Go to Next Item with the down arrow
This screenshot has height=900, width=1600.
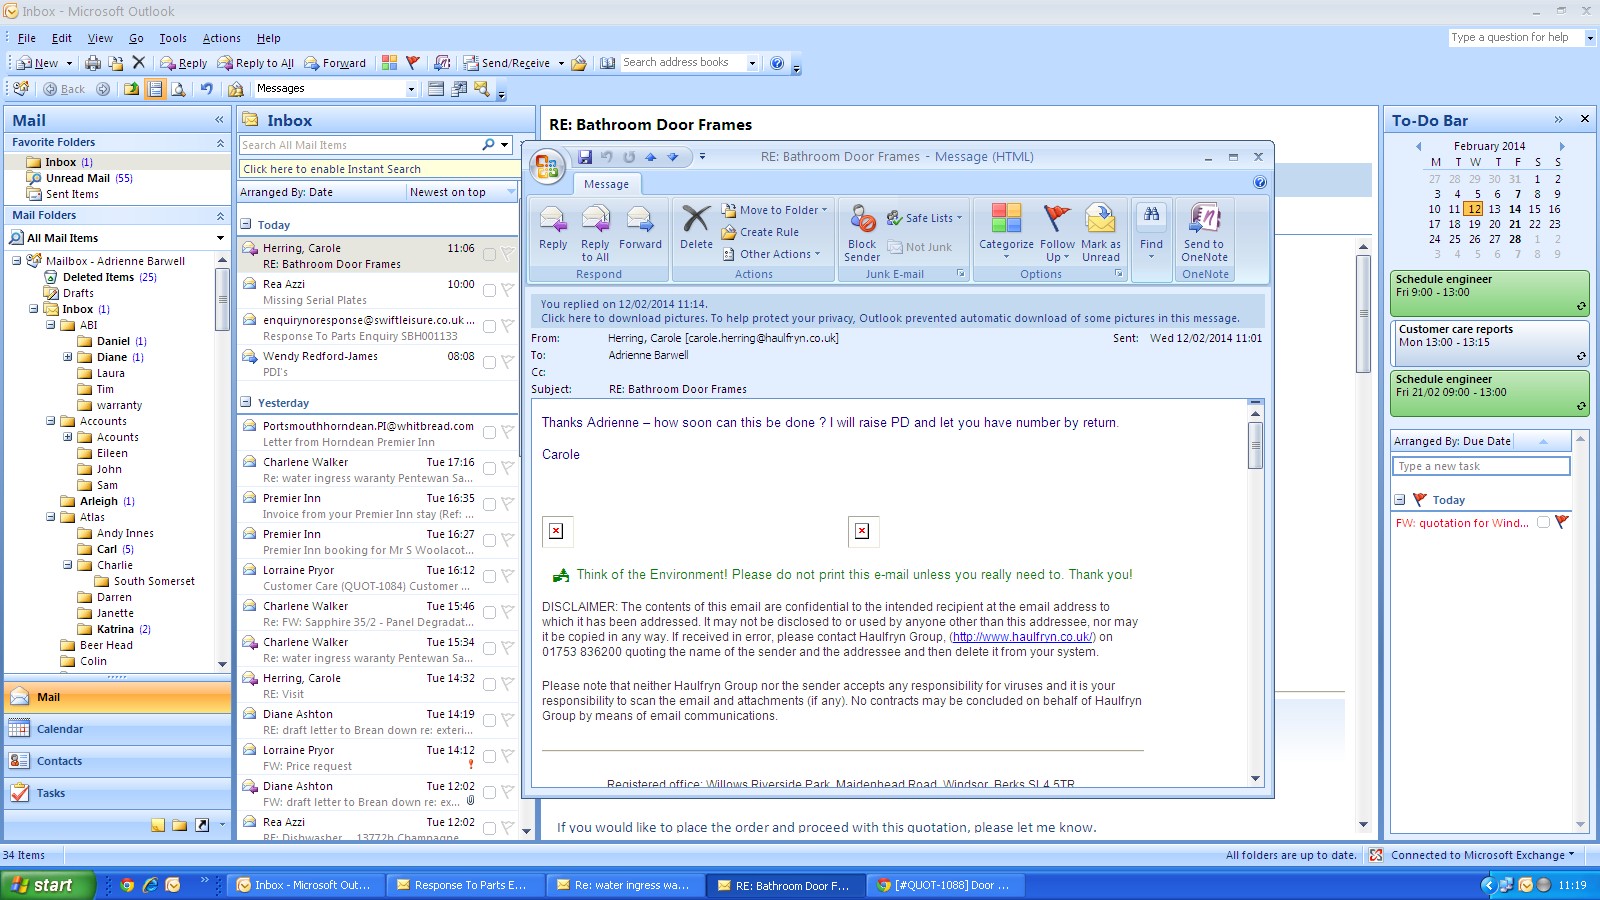click(x=673, y=157)
